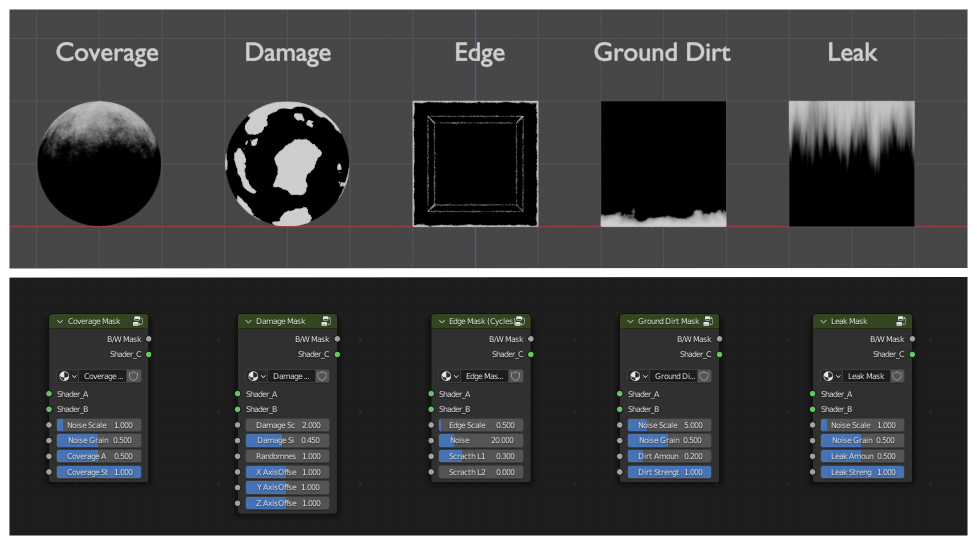Collapse the Ground Dirt Mask node with its chevron
This screenshot has width=977, height=545.
(x=630, y=321)
